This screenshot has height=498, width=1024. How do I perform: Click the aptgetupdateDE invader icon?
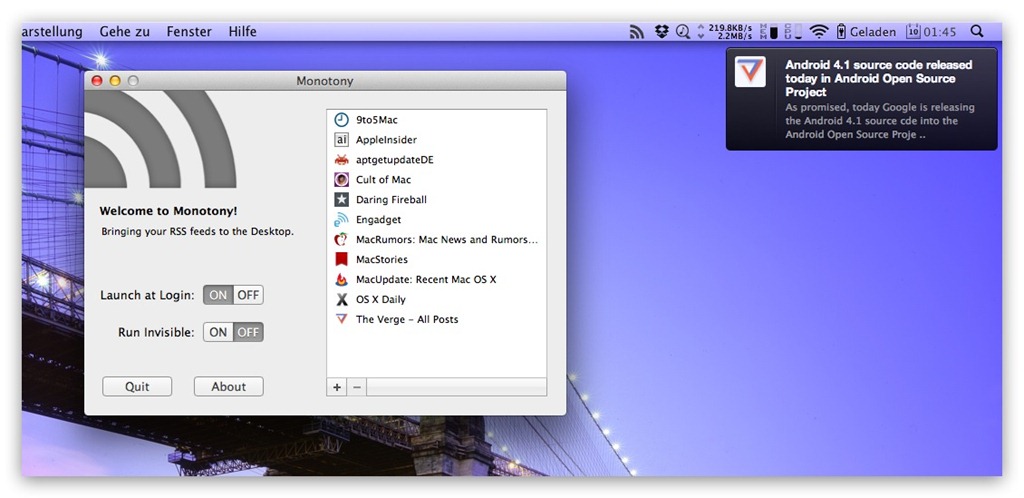(342, 160)
